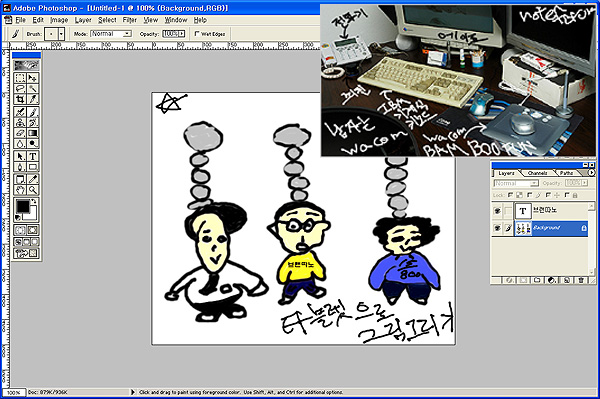
Task: Select the Hand tool
Action: click(x=20, y=190)
